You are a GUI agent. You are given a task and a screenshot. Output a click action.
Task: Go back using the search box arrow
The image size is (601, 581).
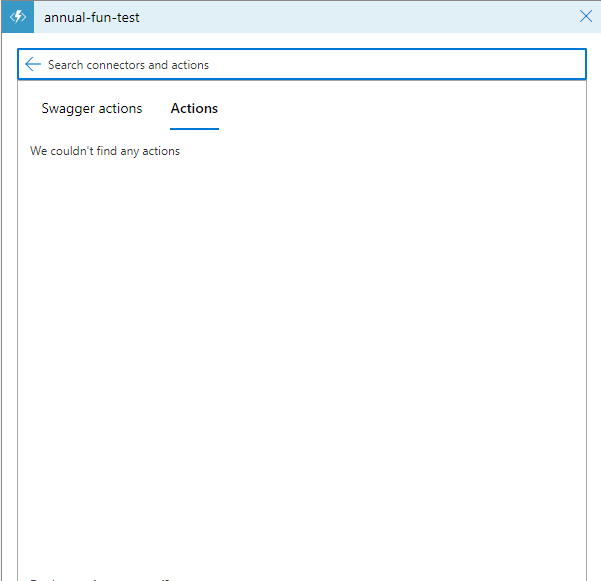pyautogui.click(x=33, y=64)
